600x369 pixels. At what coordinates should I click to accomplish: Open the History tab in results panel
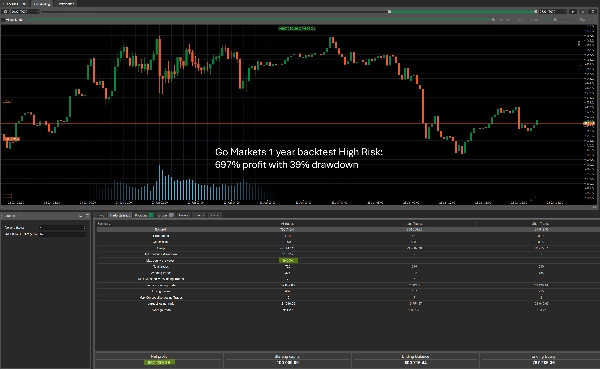(x=183, y=215)
